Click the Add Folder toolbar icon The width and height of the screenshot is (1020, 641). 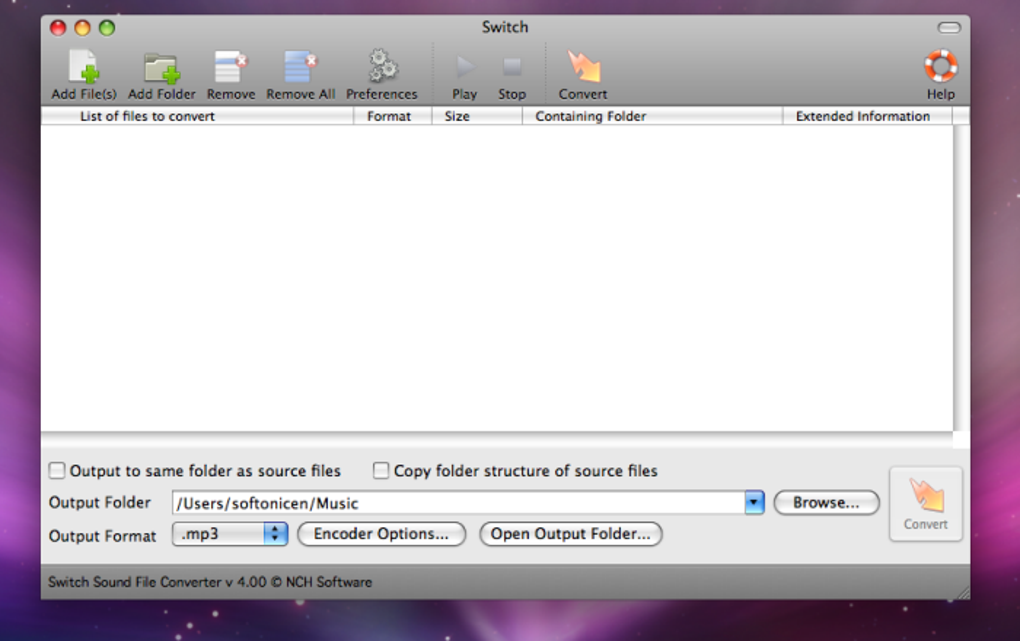click(x=161, y=68)
